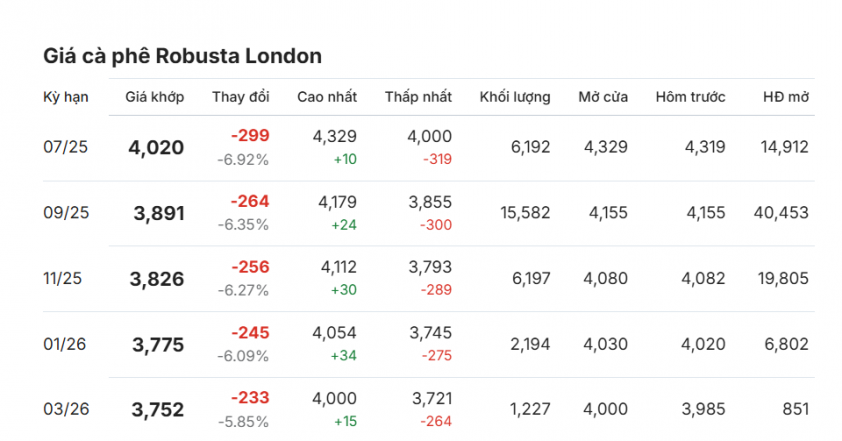842x441 pixels.
Task: Click the matched price 3,891
Action: [159, 213]
